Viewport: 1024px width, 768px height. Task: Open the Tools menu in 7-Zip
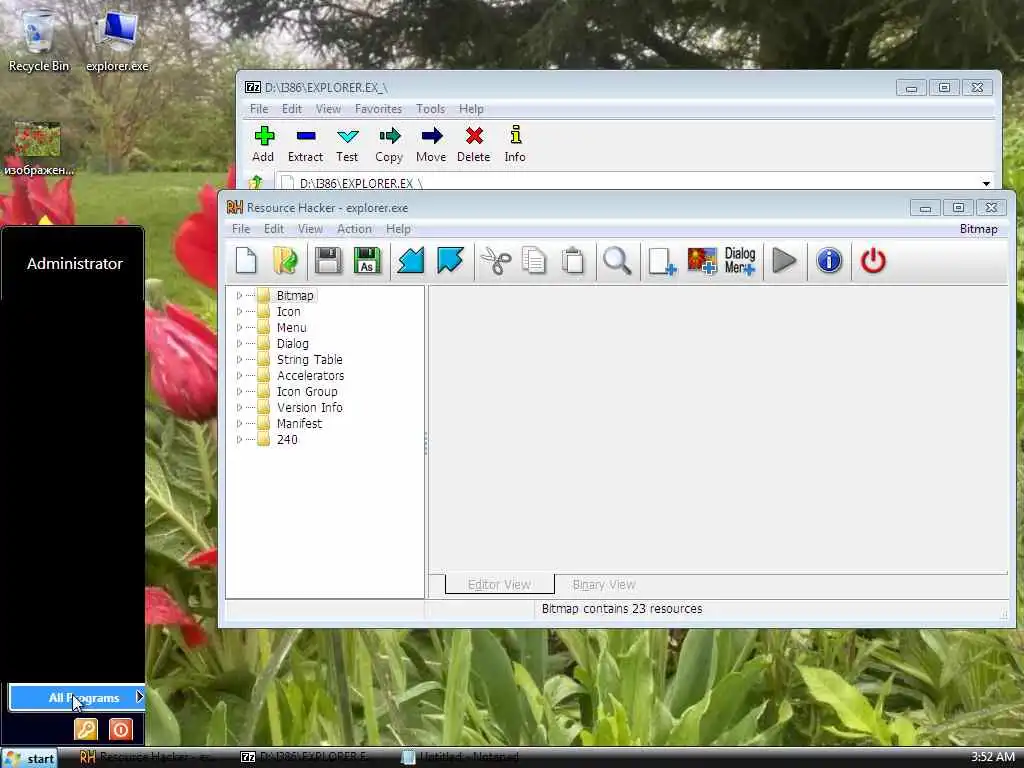430,109
